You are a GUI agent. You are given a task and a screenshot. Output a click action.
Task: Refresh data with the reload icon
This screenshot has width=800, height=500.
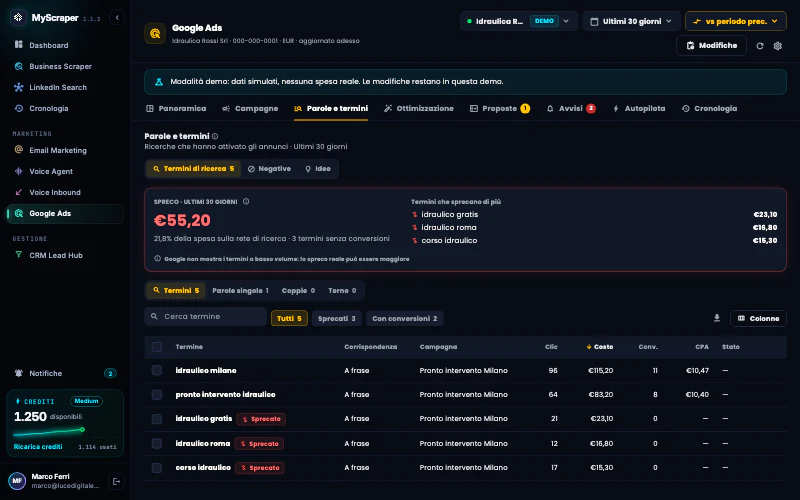point(760,46)
